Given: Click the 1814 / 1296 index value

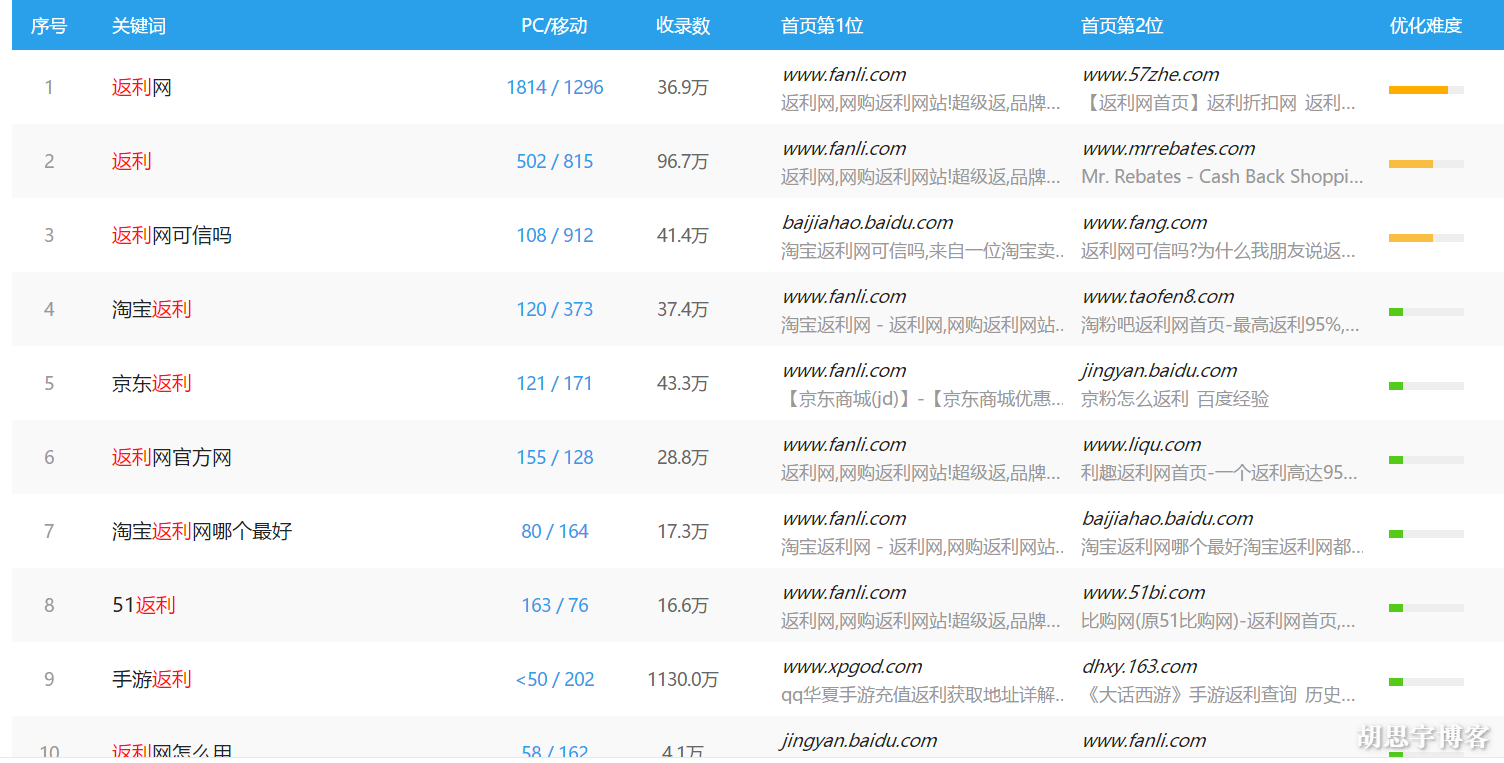Looking at the screenshot, I should pos(555,88).
